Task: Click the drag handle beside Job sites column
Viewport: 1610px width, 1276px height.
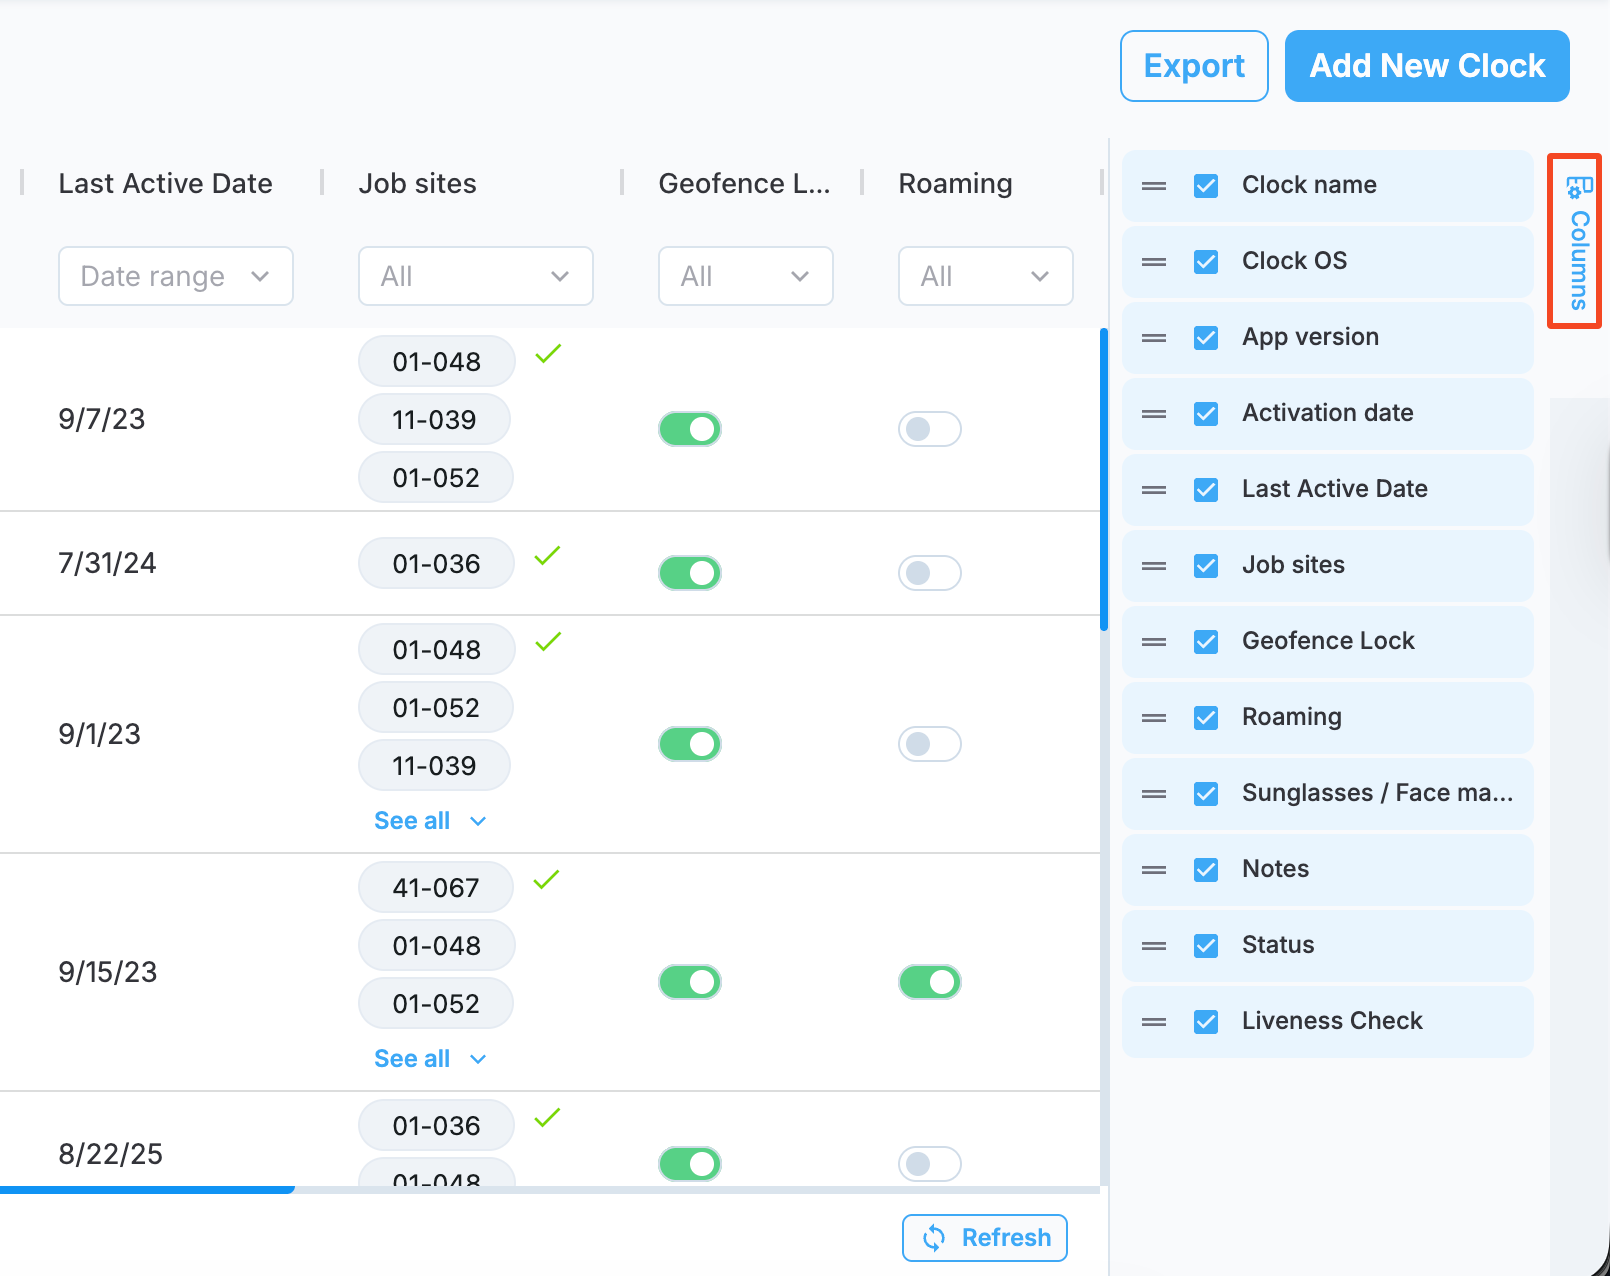Action: click(1154, 566)
